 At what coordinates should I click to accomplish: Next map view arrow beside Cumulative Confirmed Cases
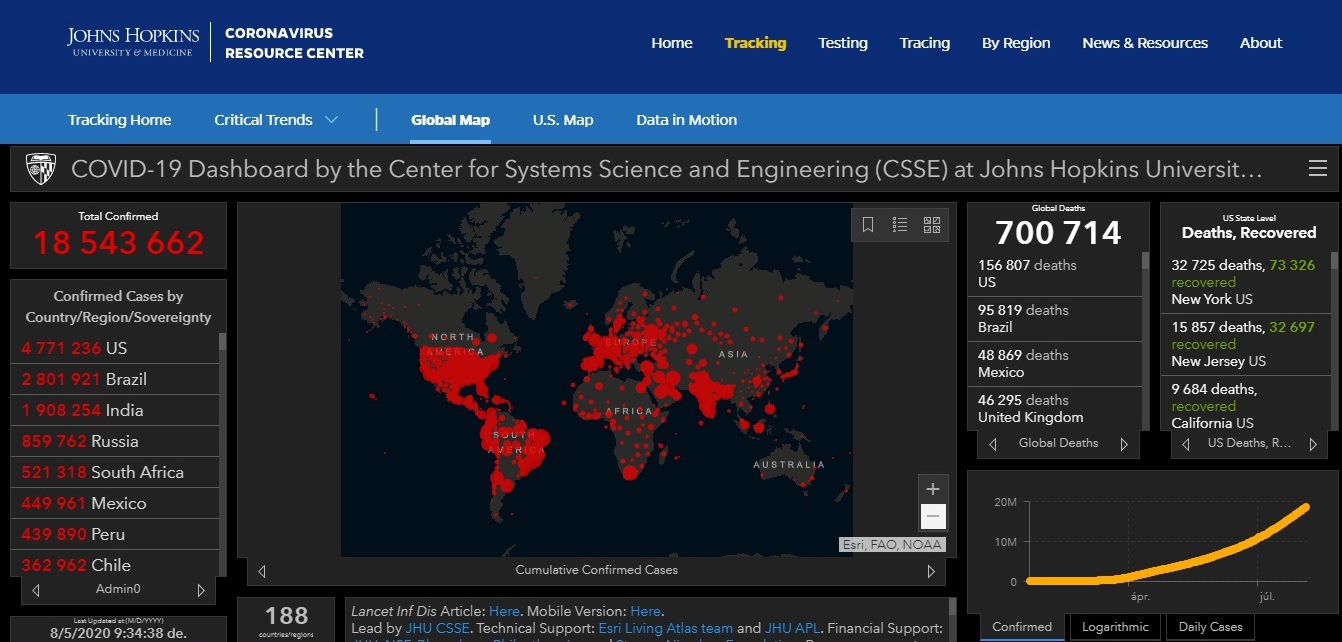pos(931,571)
